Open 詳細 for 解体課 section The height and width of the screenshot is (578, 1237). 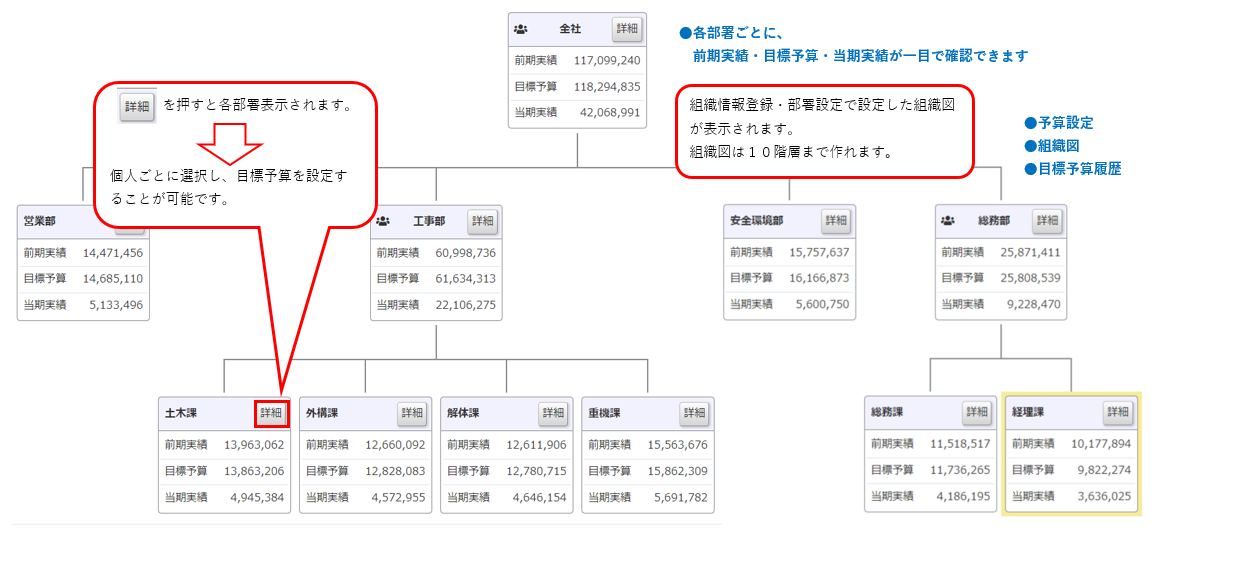coord(553,413)
